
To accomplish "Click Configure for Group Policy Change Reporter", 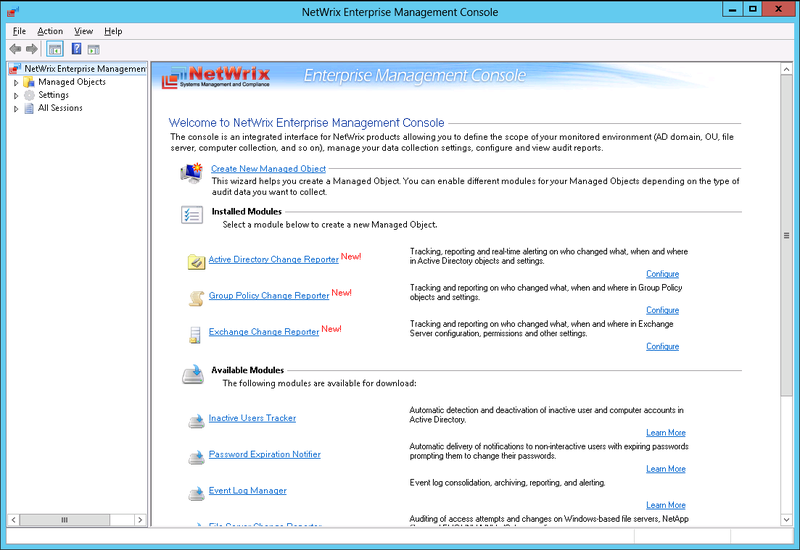I will (x=662, y=310).
